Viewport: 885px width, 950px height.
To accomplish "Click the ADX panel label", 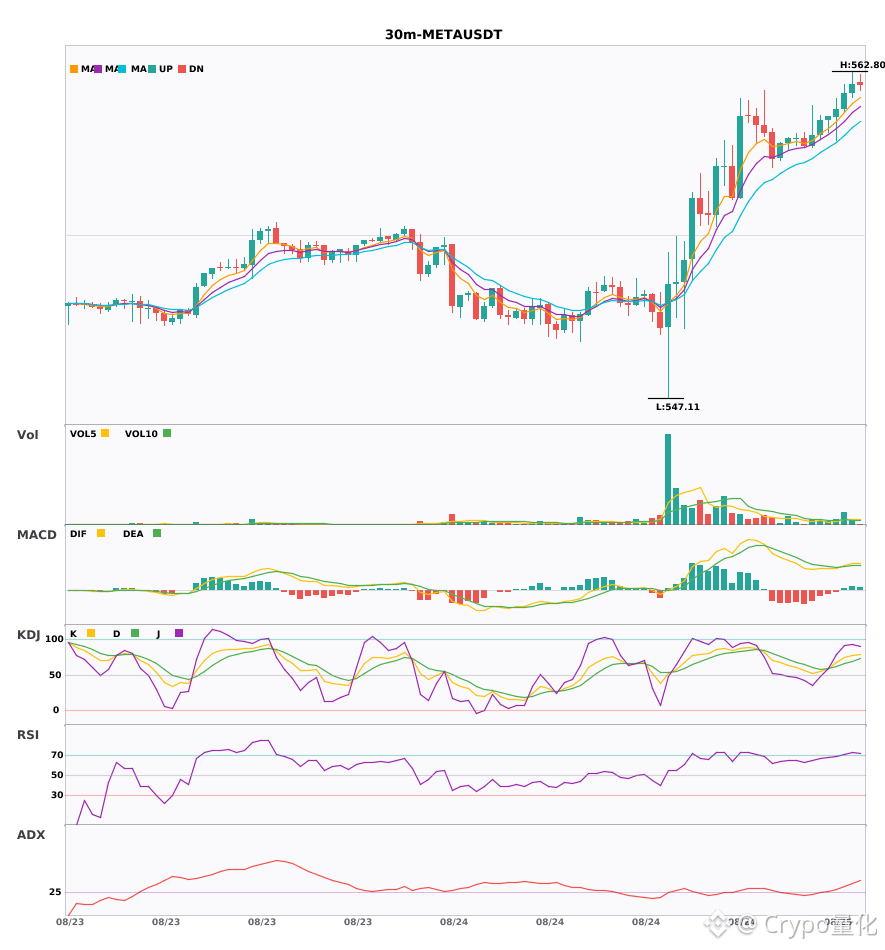I will [x=31, y=835].
